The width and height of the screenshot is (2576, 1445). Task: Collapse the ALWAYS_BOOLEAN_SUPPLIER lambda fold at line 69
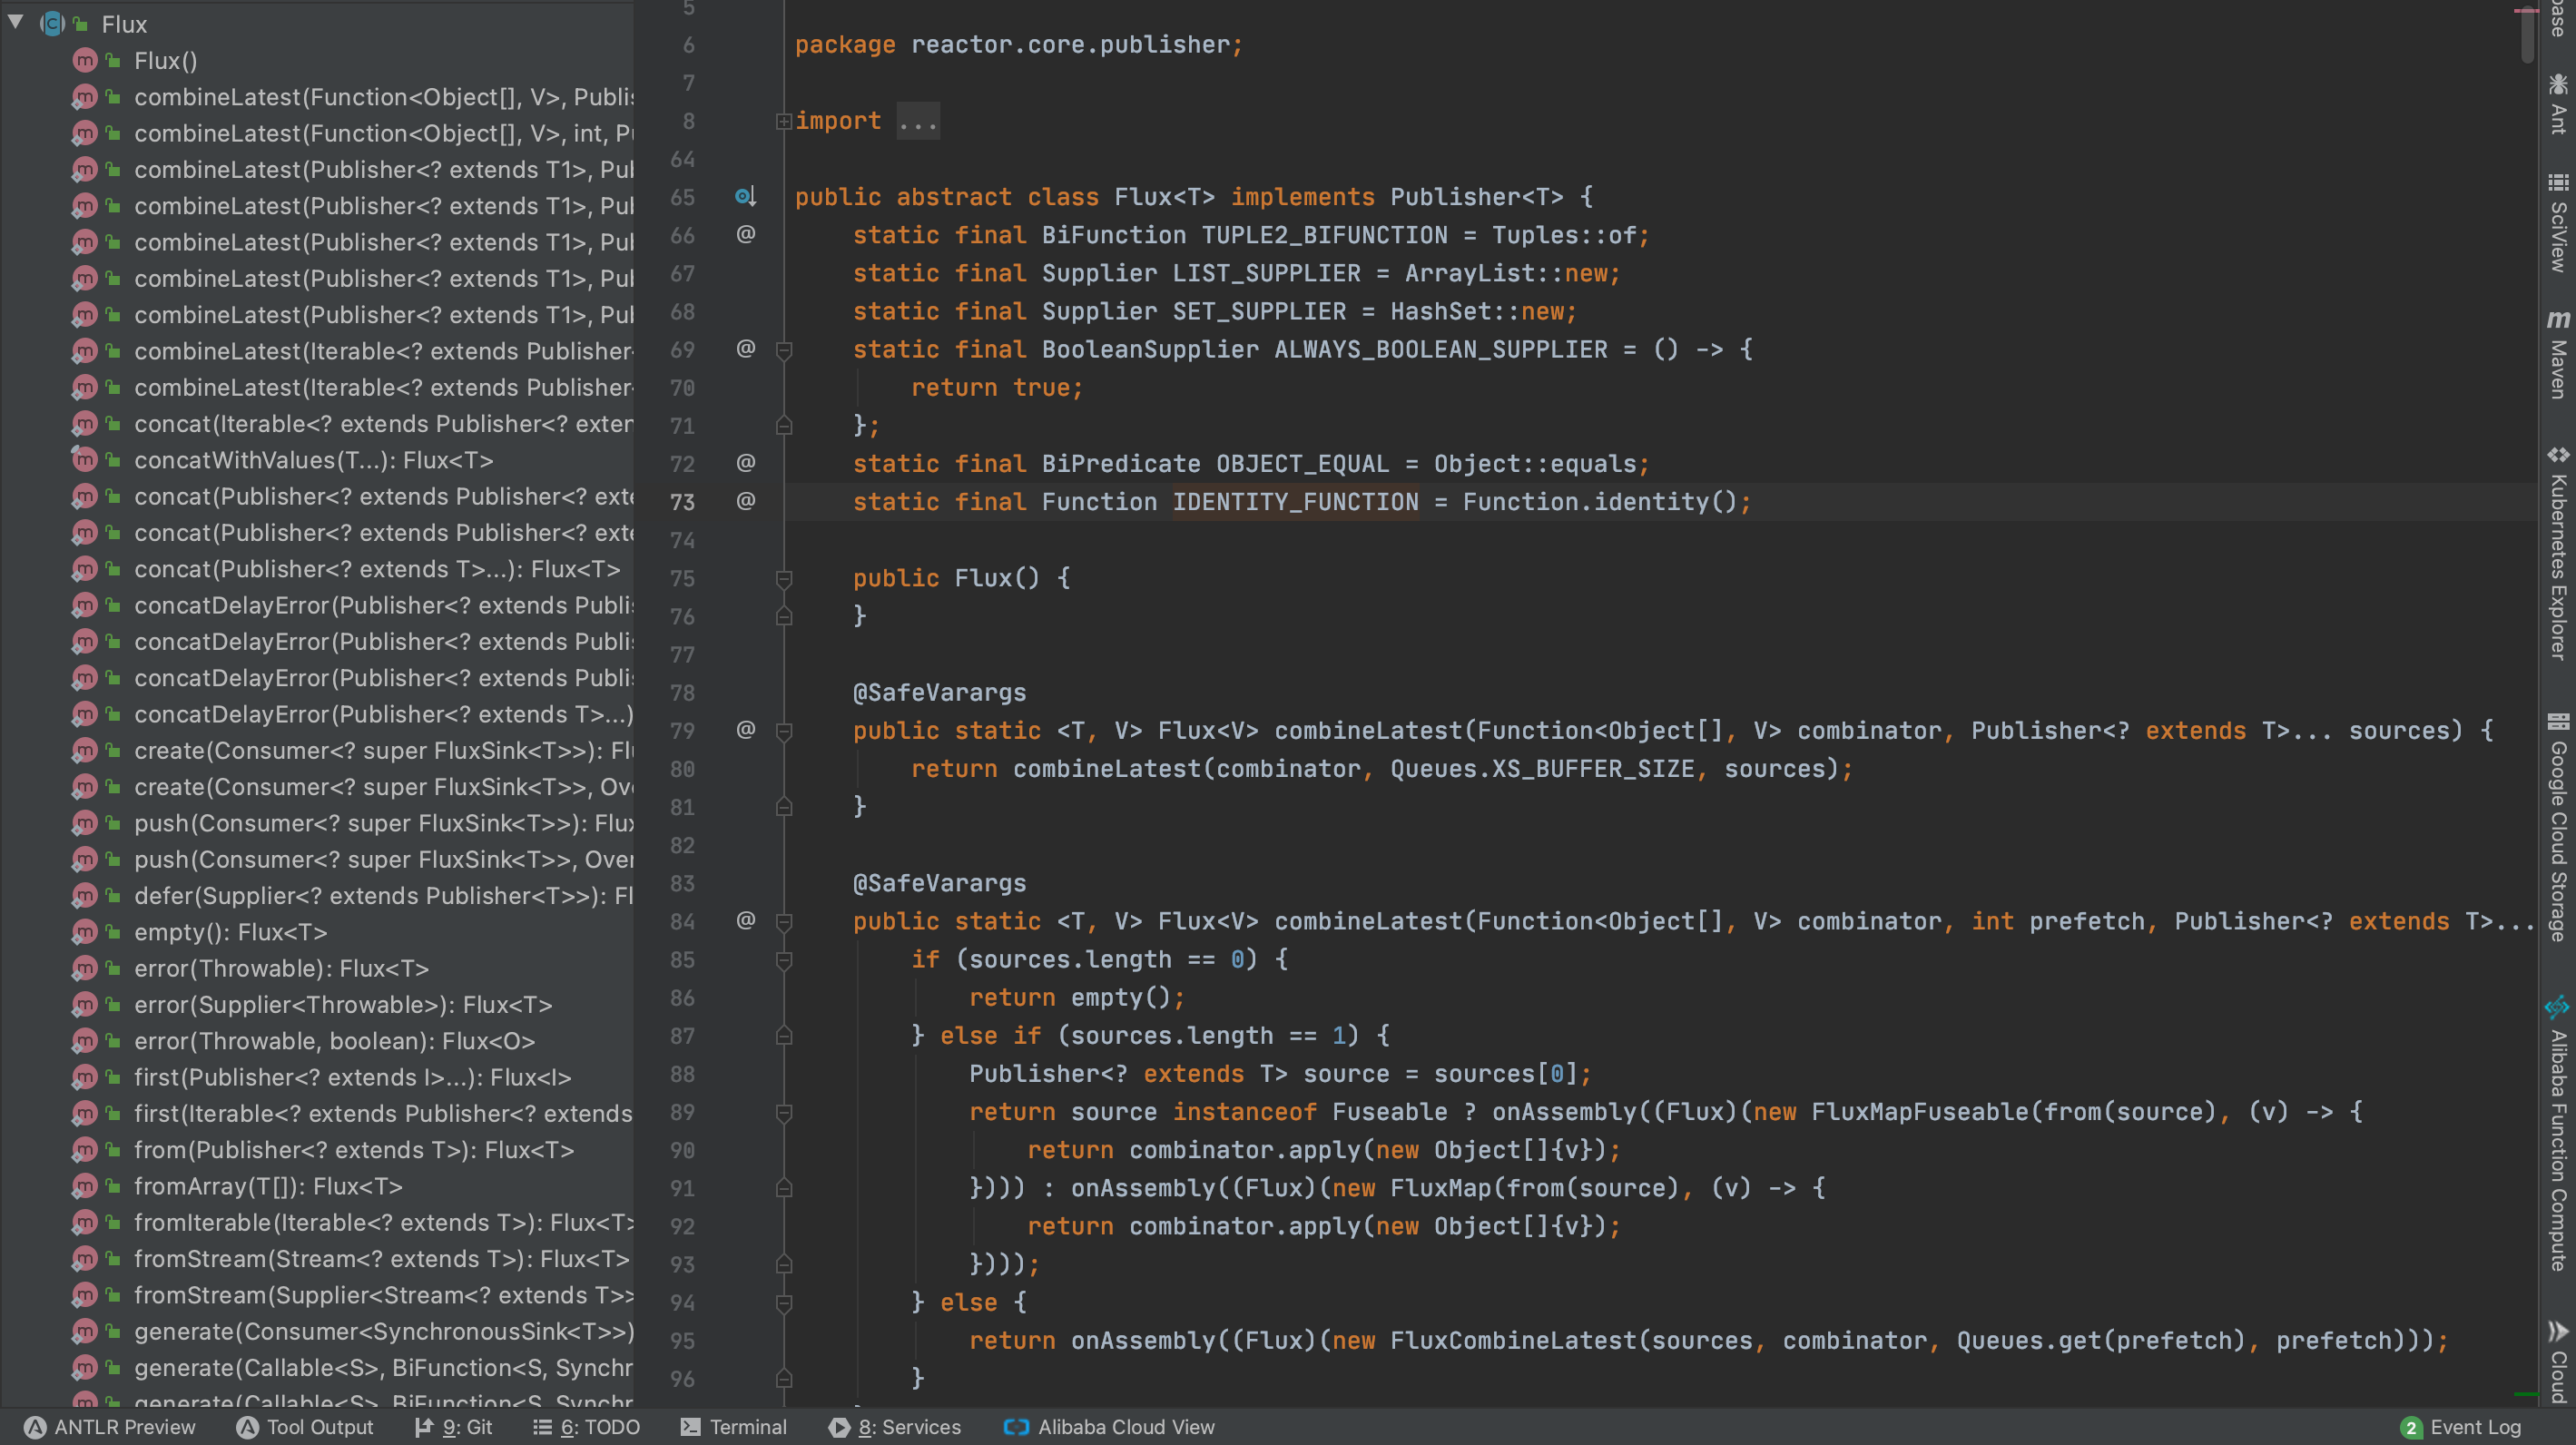pos(784,350)
